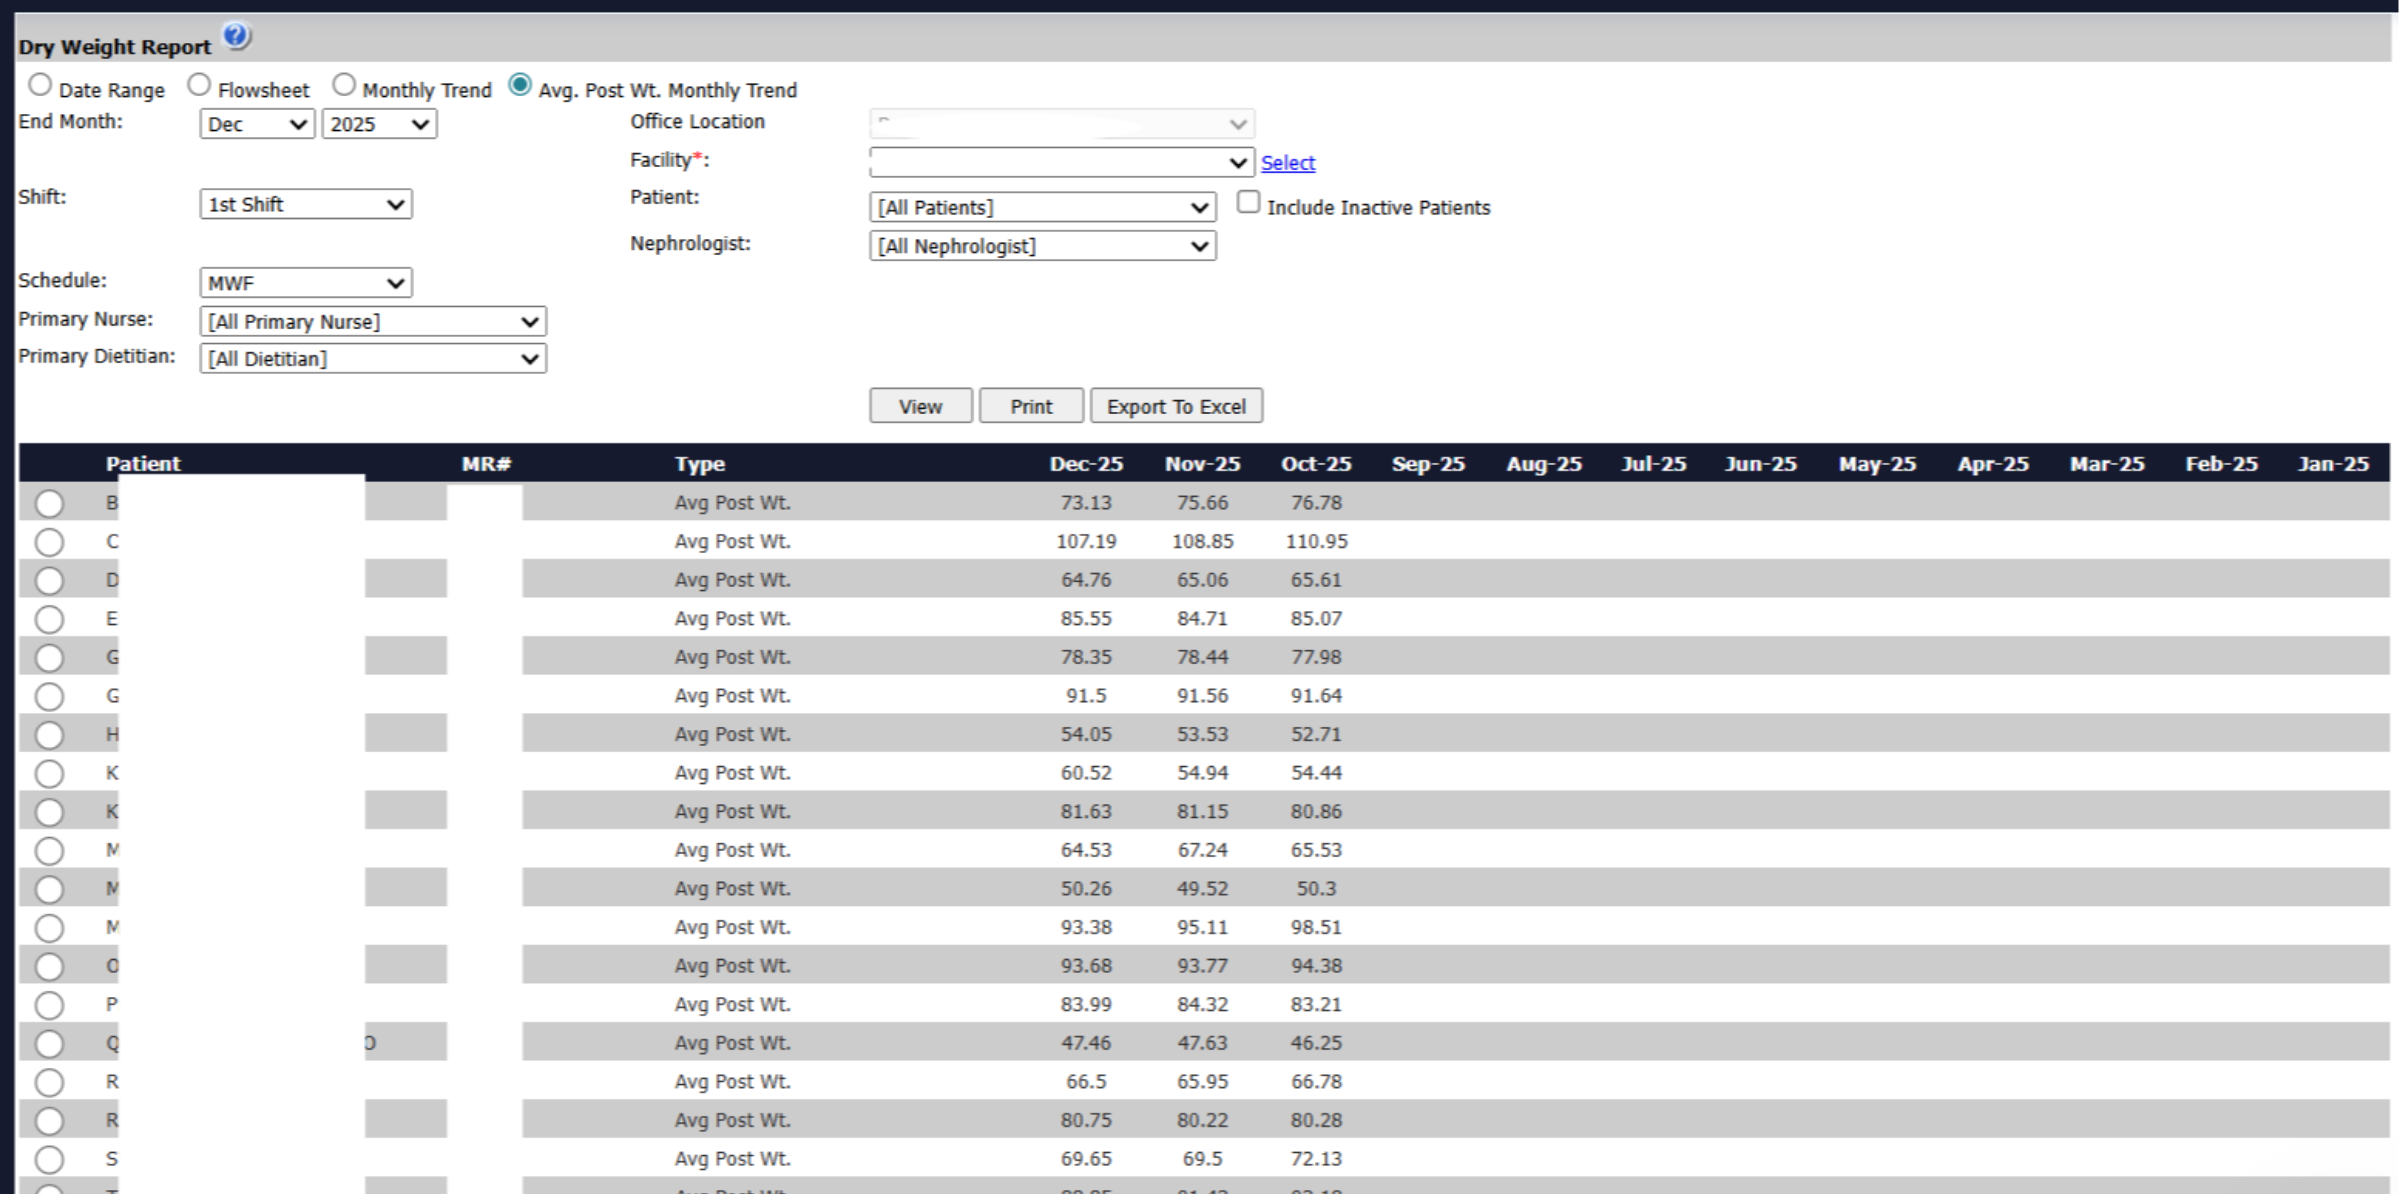Select the patient row radio with 47.46 Dec-25
Screen dimensions: 2400x1194
(49, 1045)
